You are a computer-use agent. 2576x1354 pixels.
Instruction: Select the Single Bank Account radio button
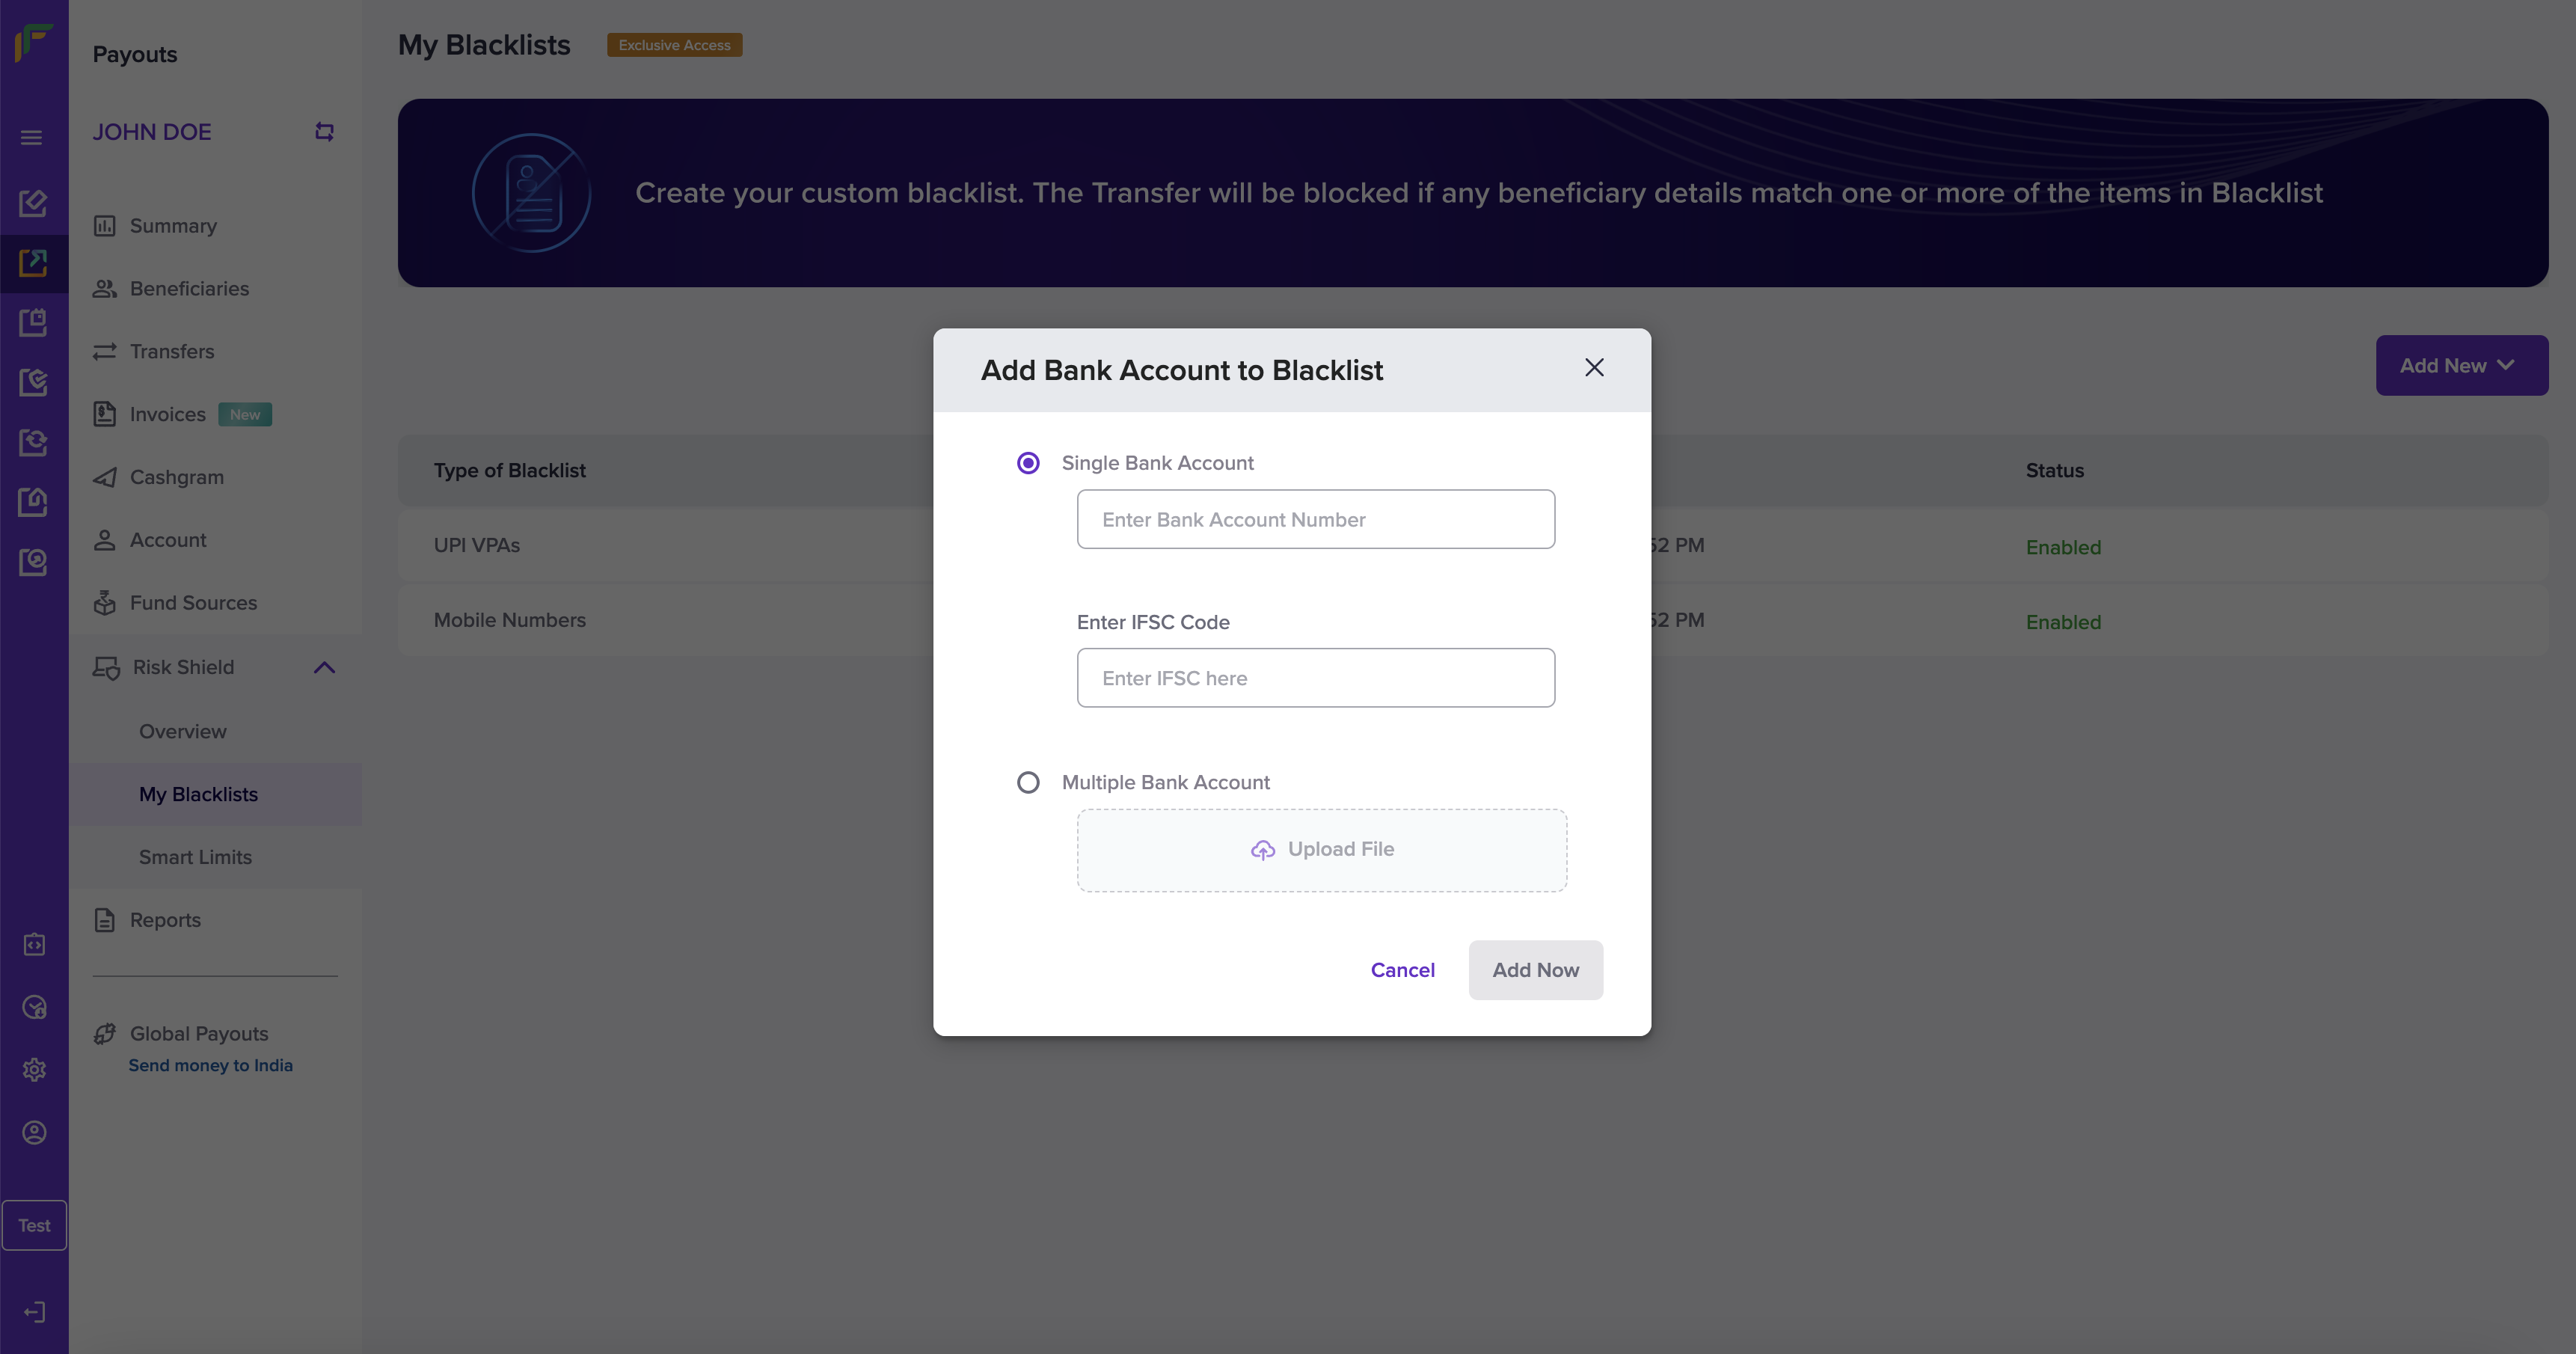(x=1028, y=463)
